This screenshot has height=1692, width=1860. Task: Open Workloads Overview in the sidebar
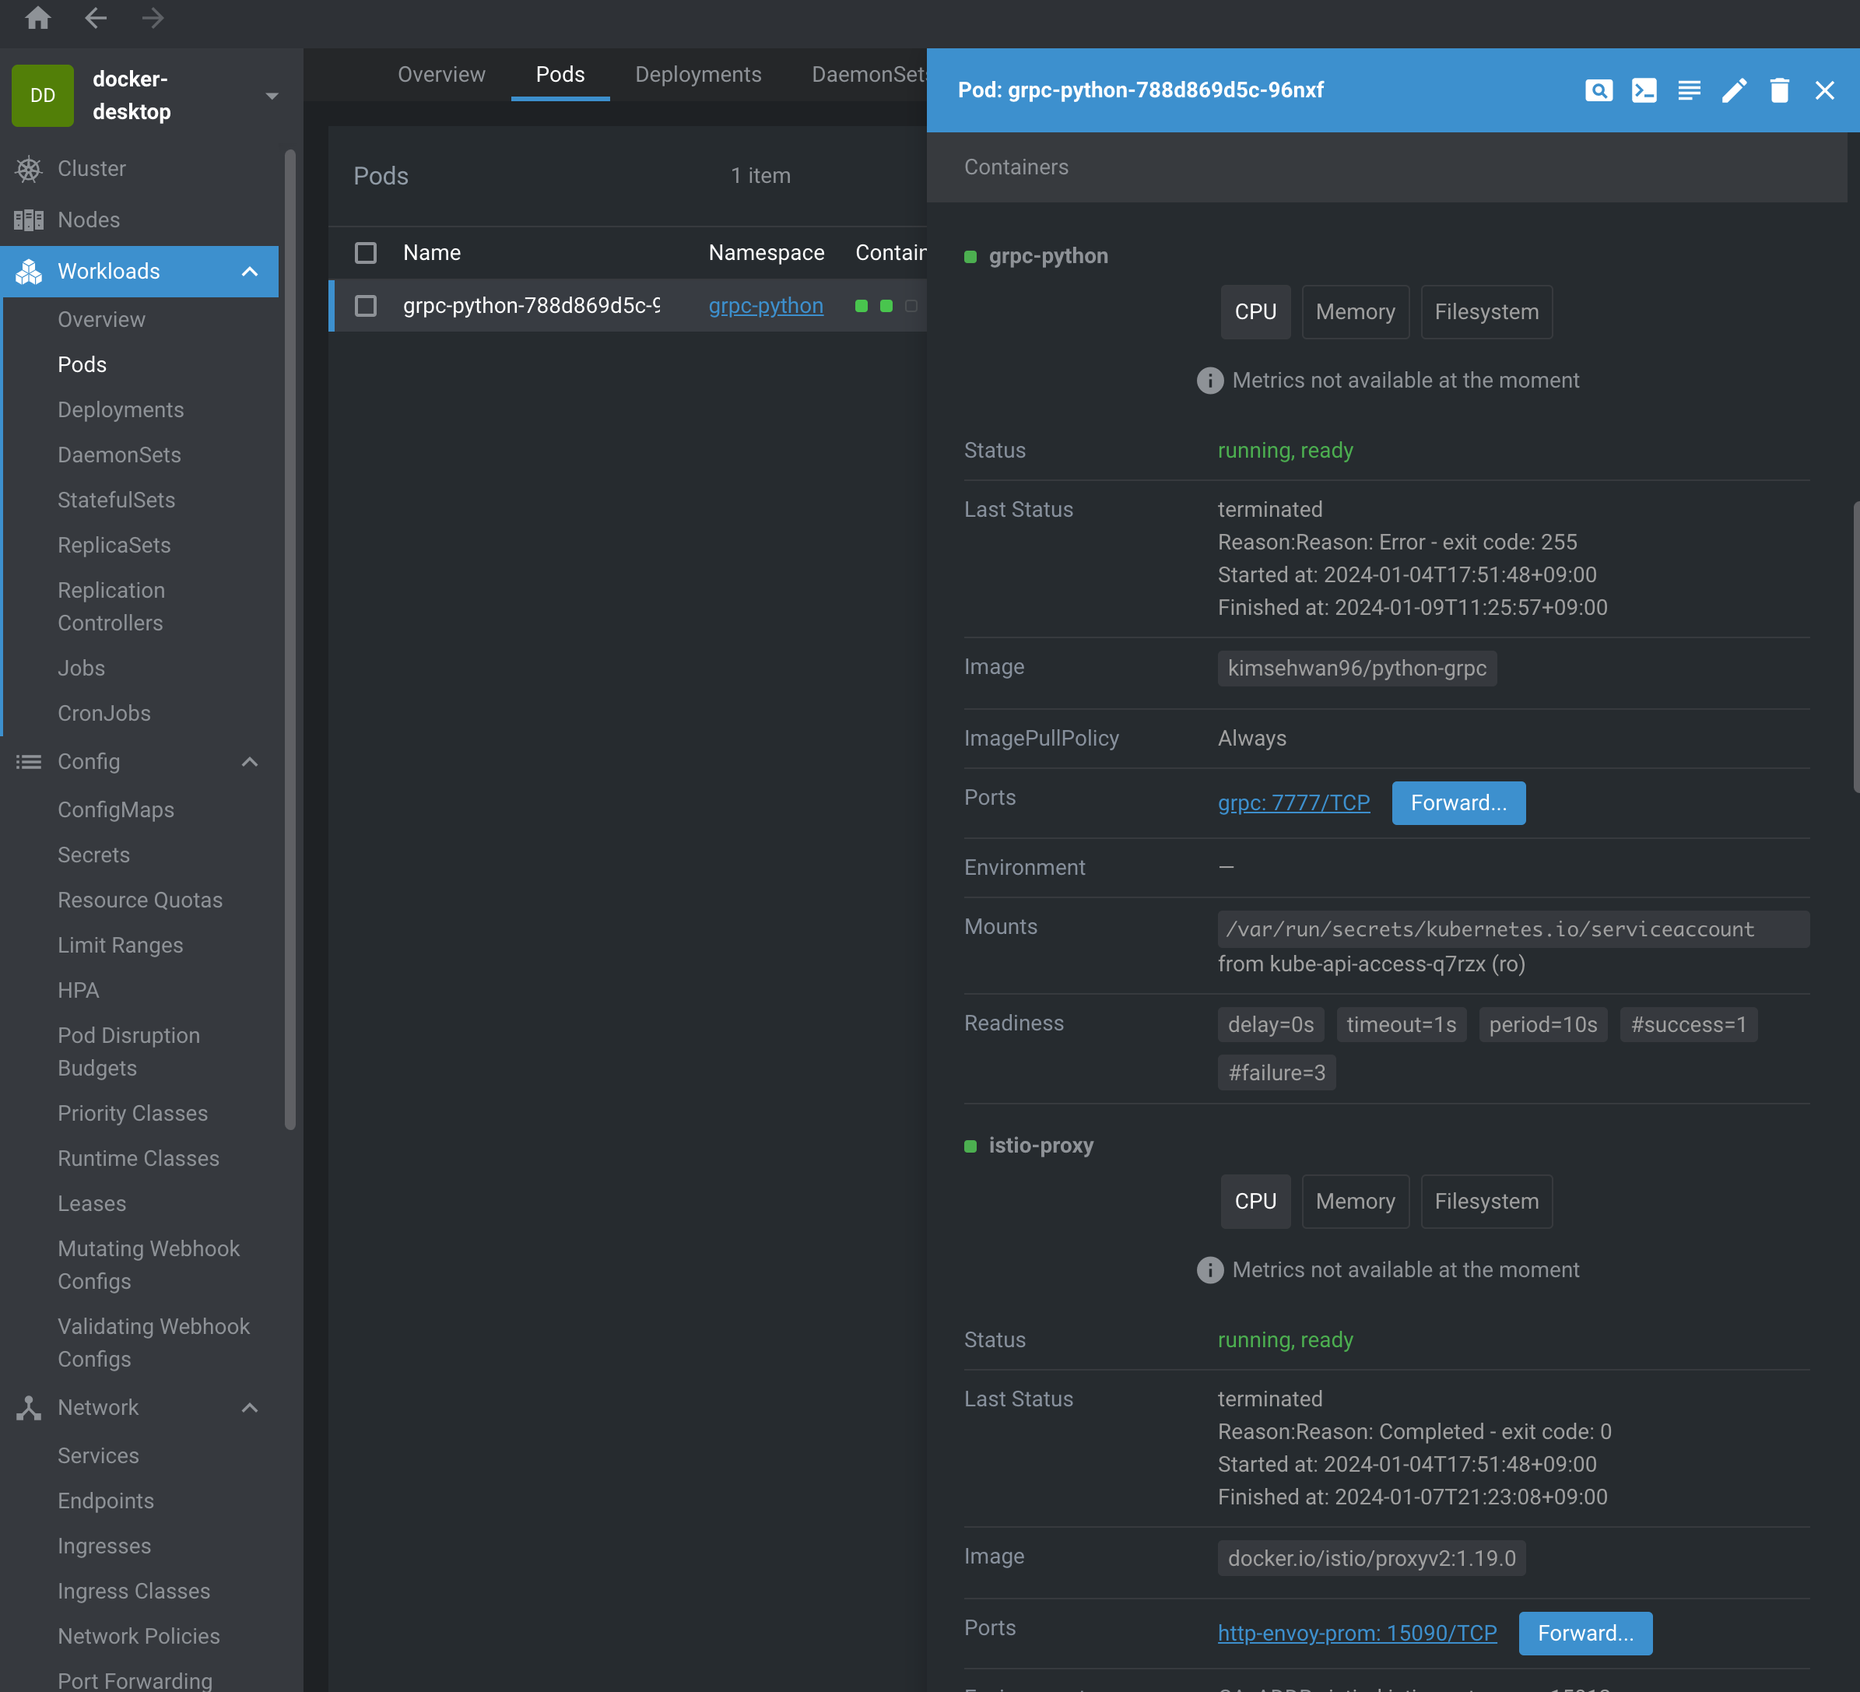tap(101, 320)
